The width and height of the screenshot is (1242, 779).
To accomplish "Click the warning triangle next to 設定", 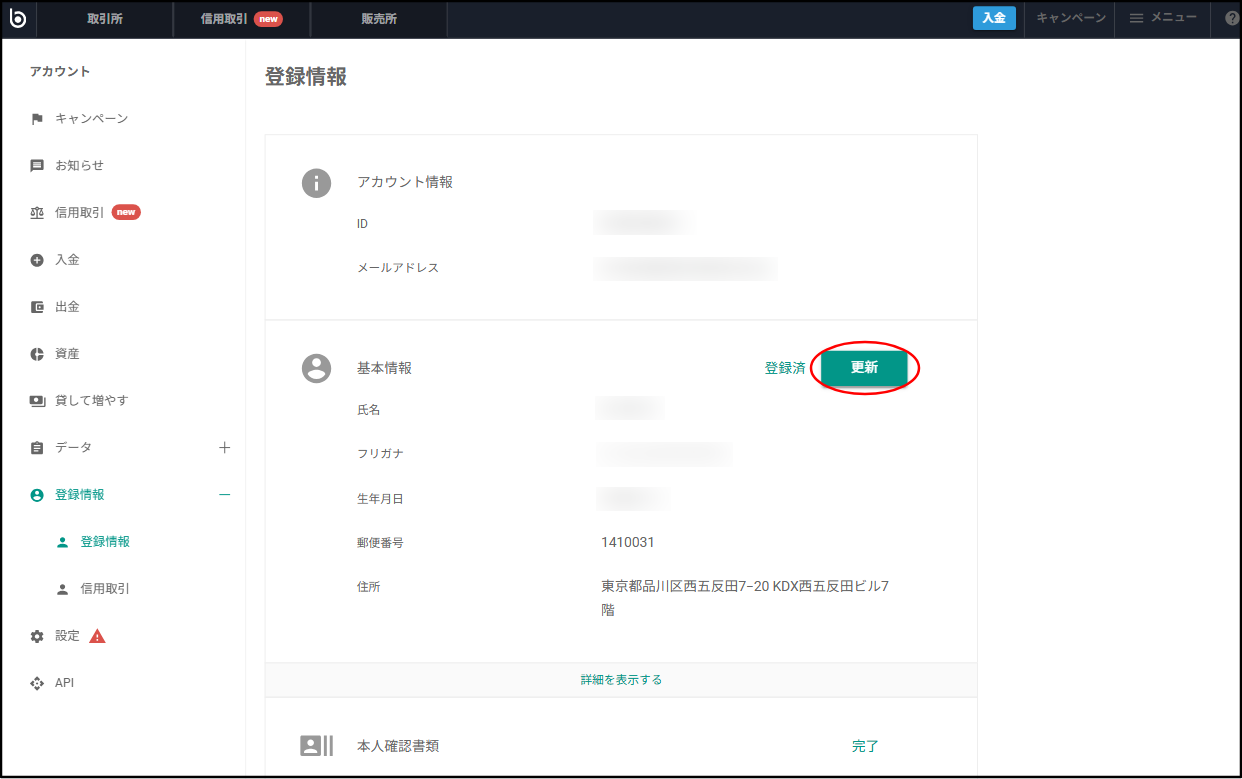I will (97, 635).
